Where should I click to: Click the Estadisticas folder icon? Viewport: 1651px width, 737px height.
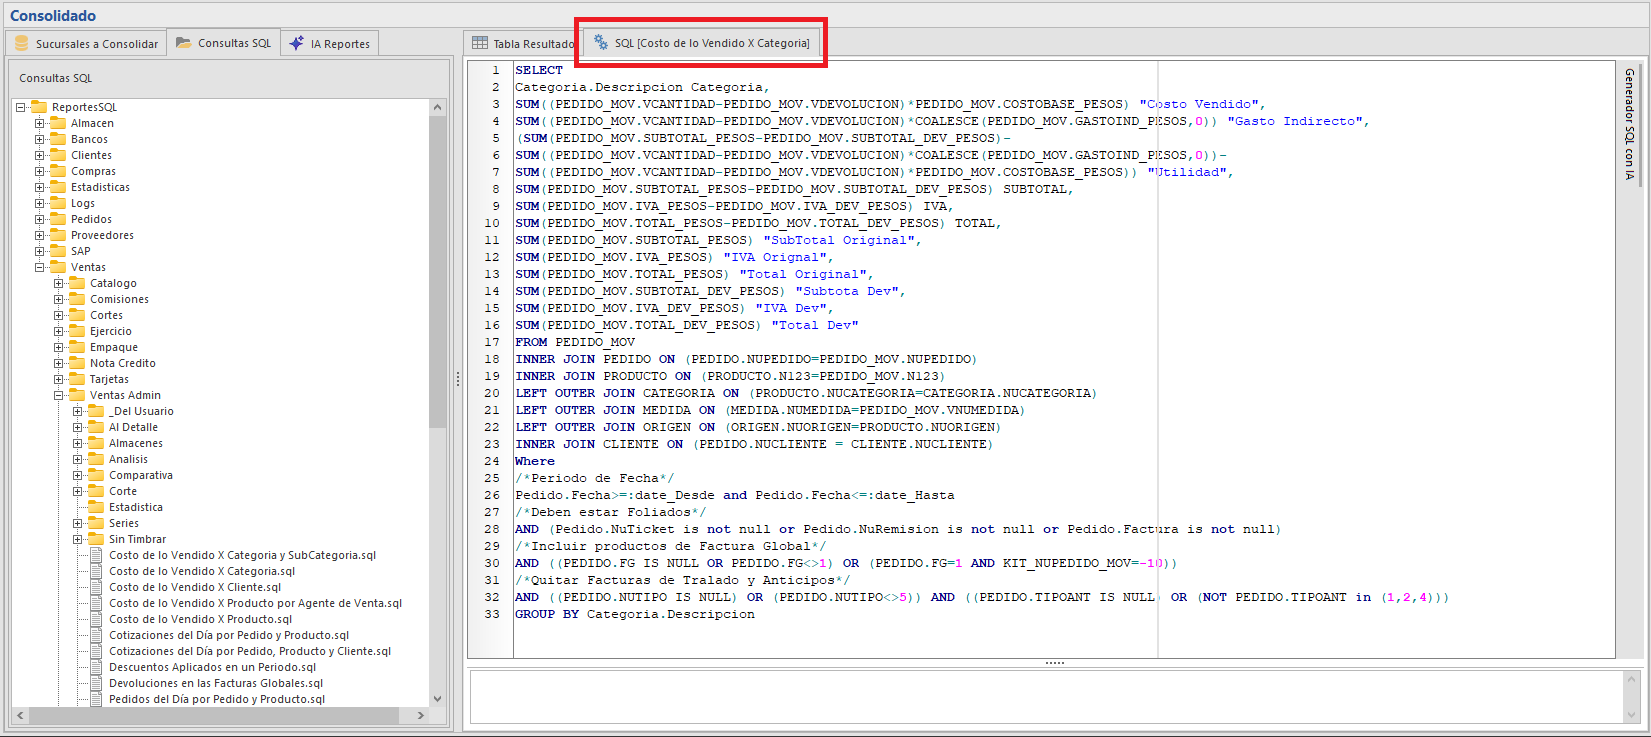[x=58, y=187]
